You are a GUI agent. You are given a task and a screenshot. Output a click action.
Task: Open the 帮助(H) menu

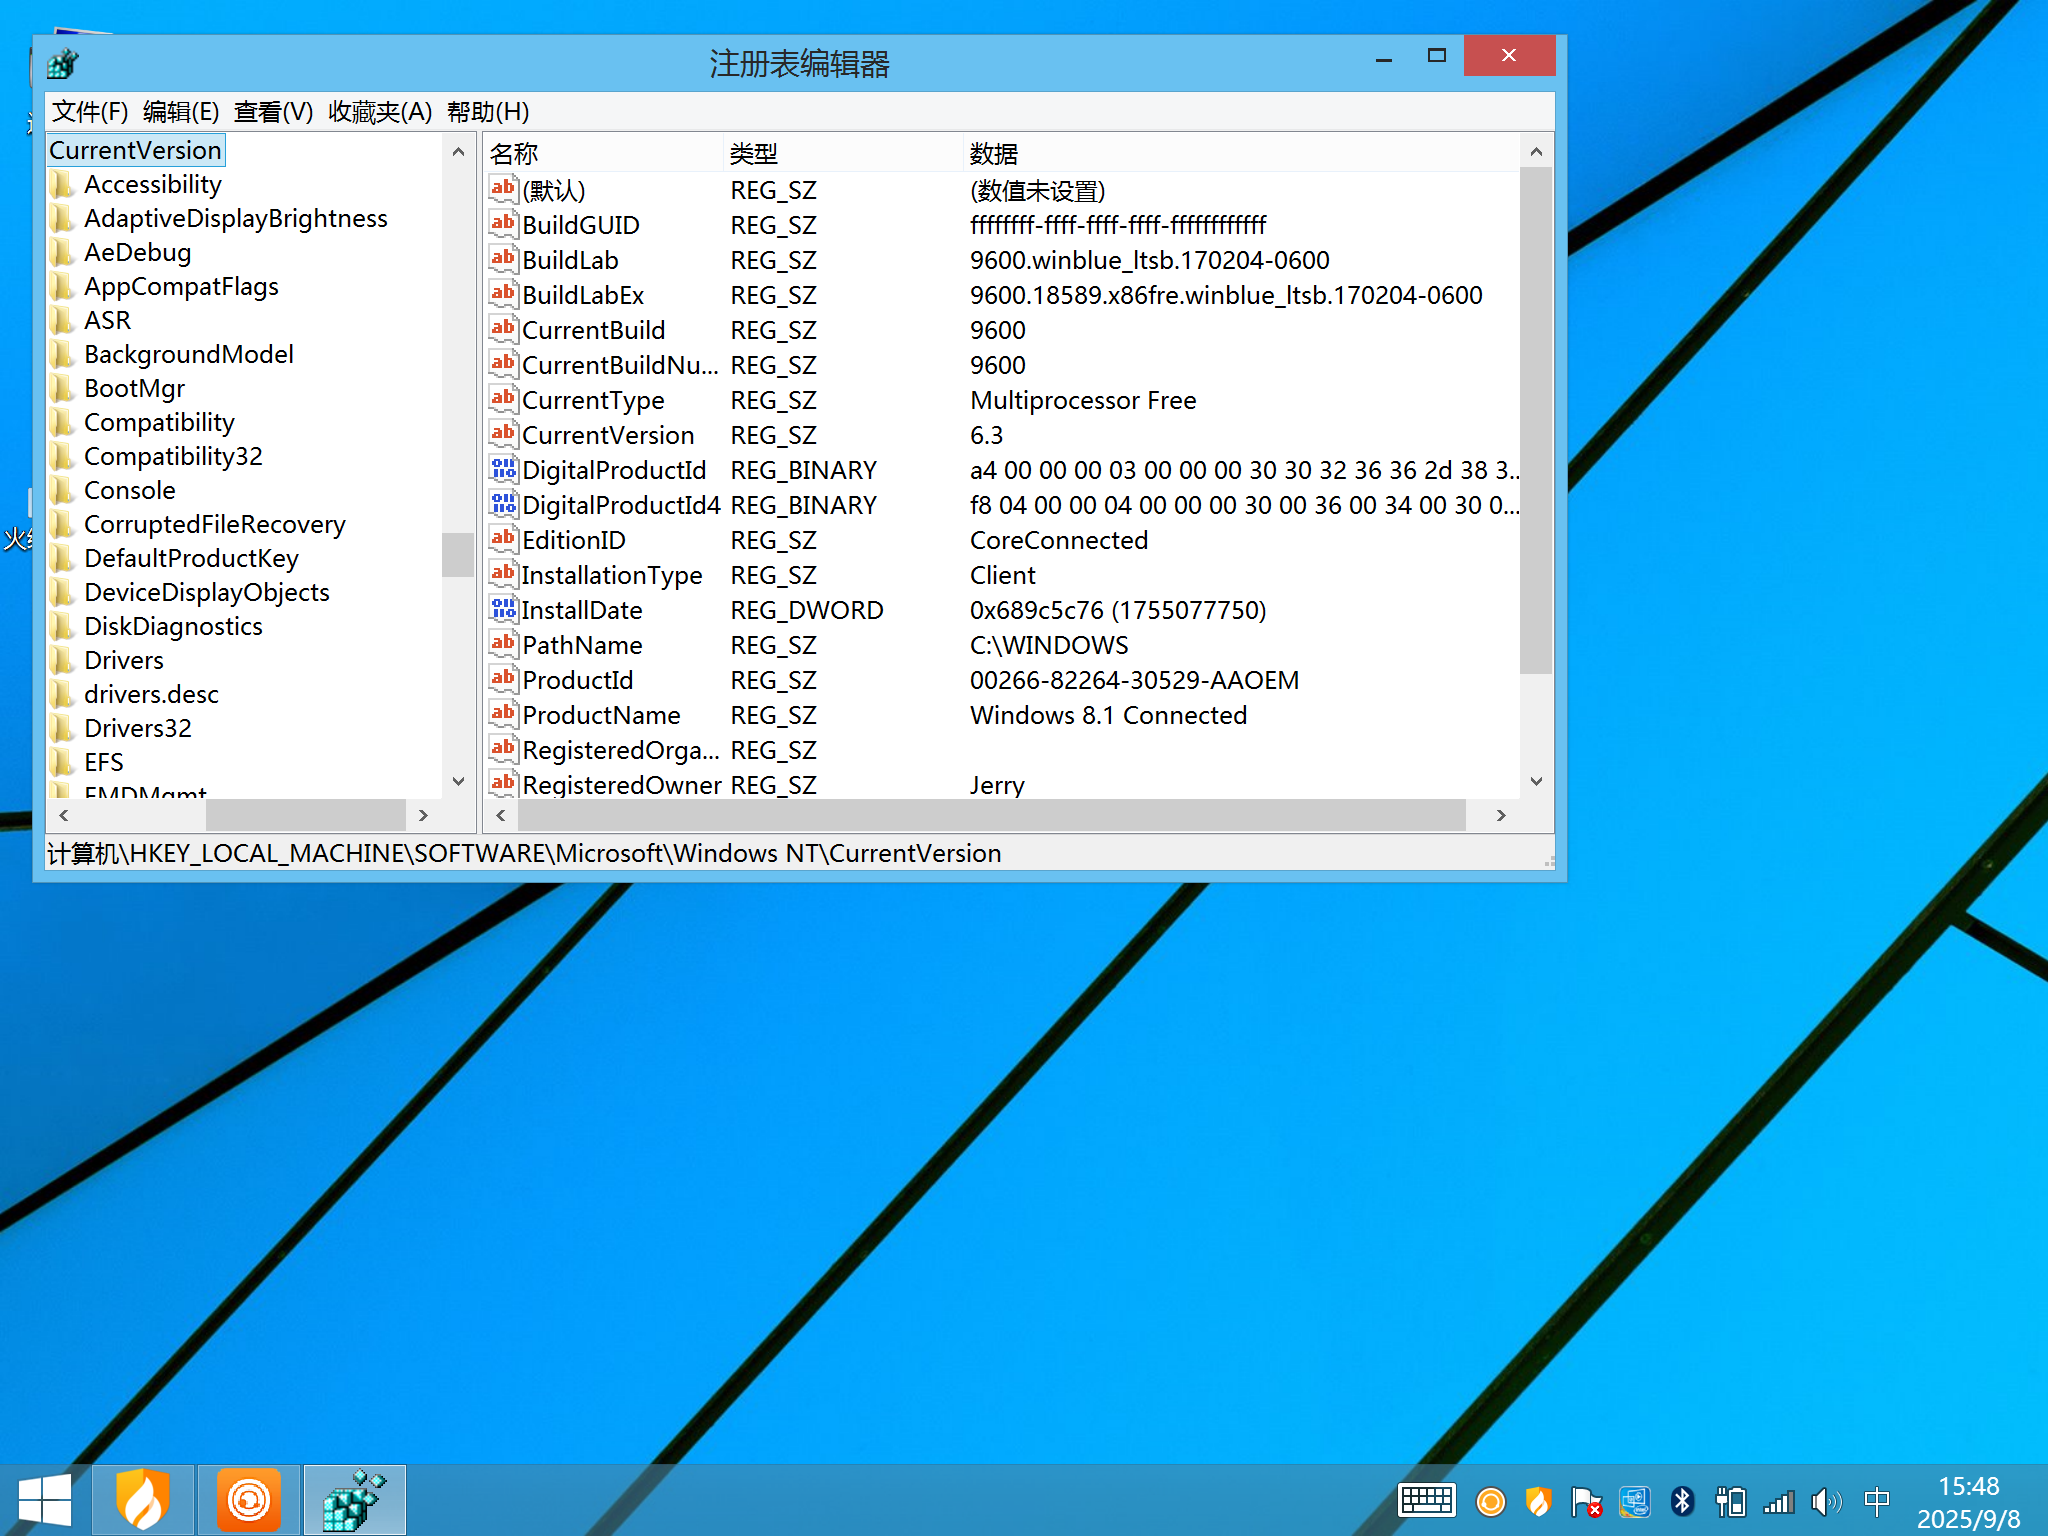tap(488, 111)
